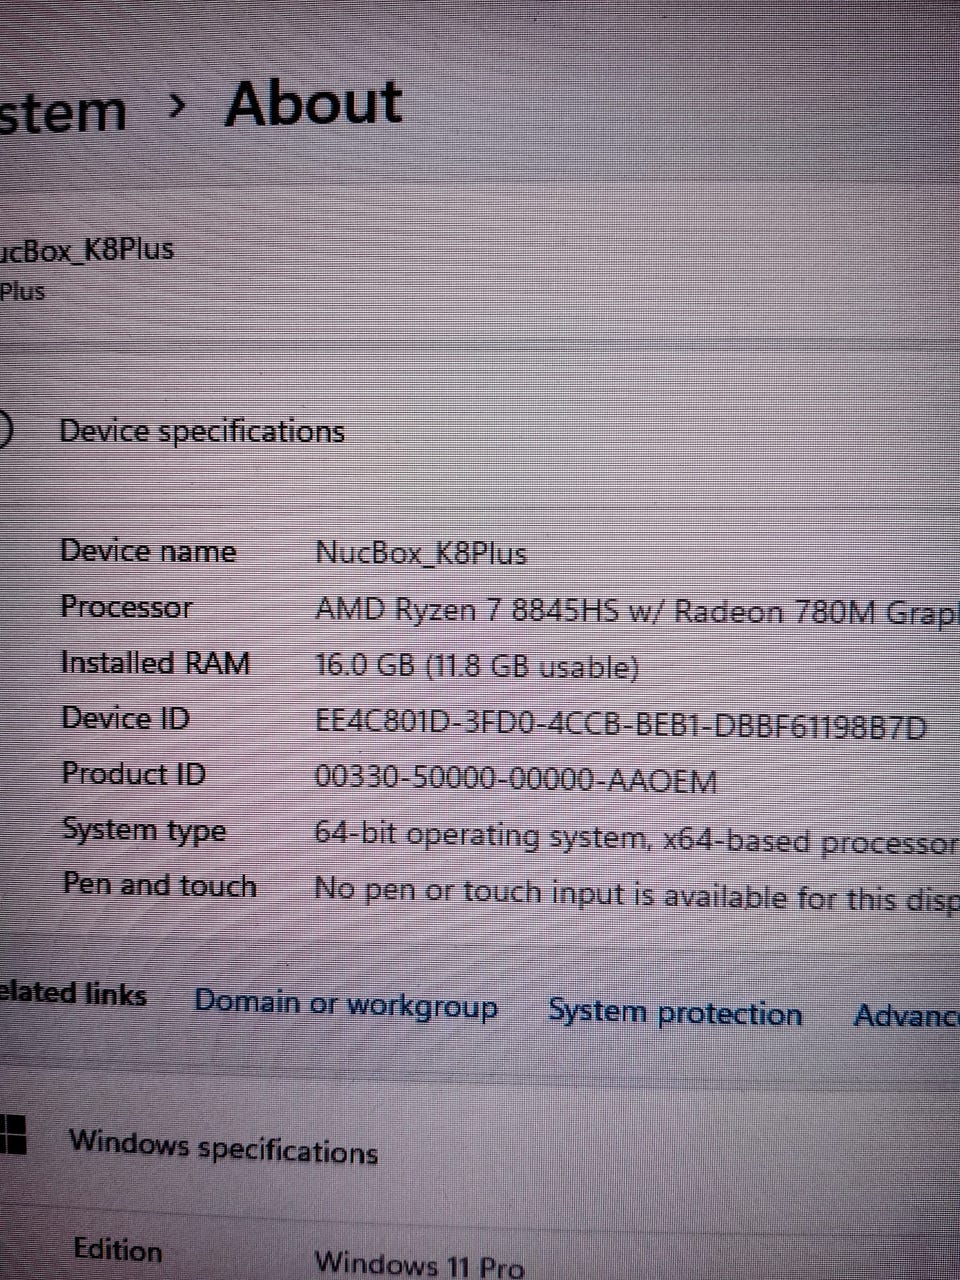Select the Pen and touch label
The height and width of the screenshot is (1280, 960).
click(x=160, y=885)
